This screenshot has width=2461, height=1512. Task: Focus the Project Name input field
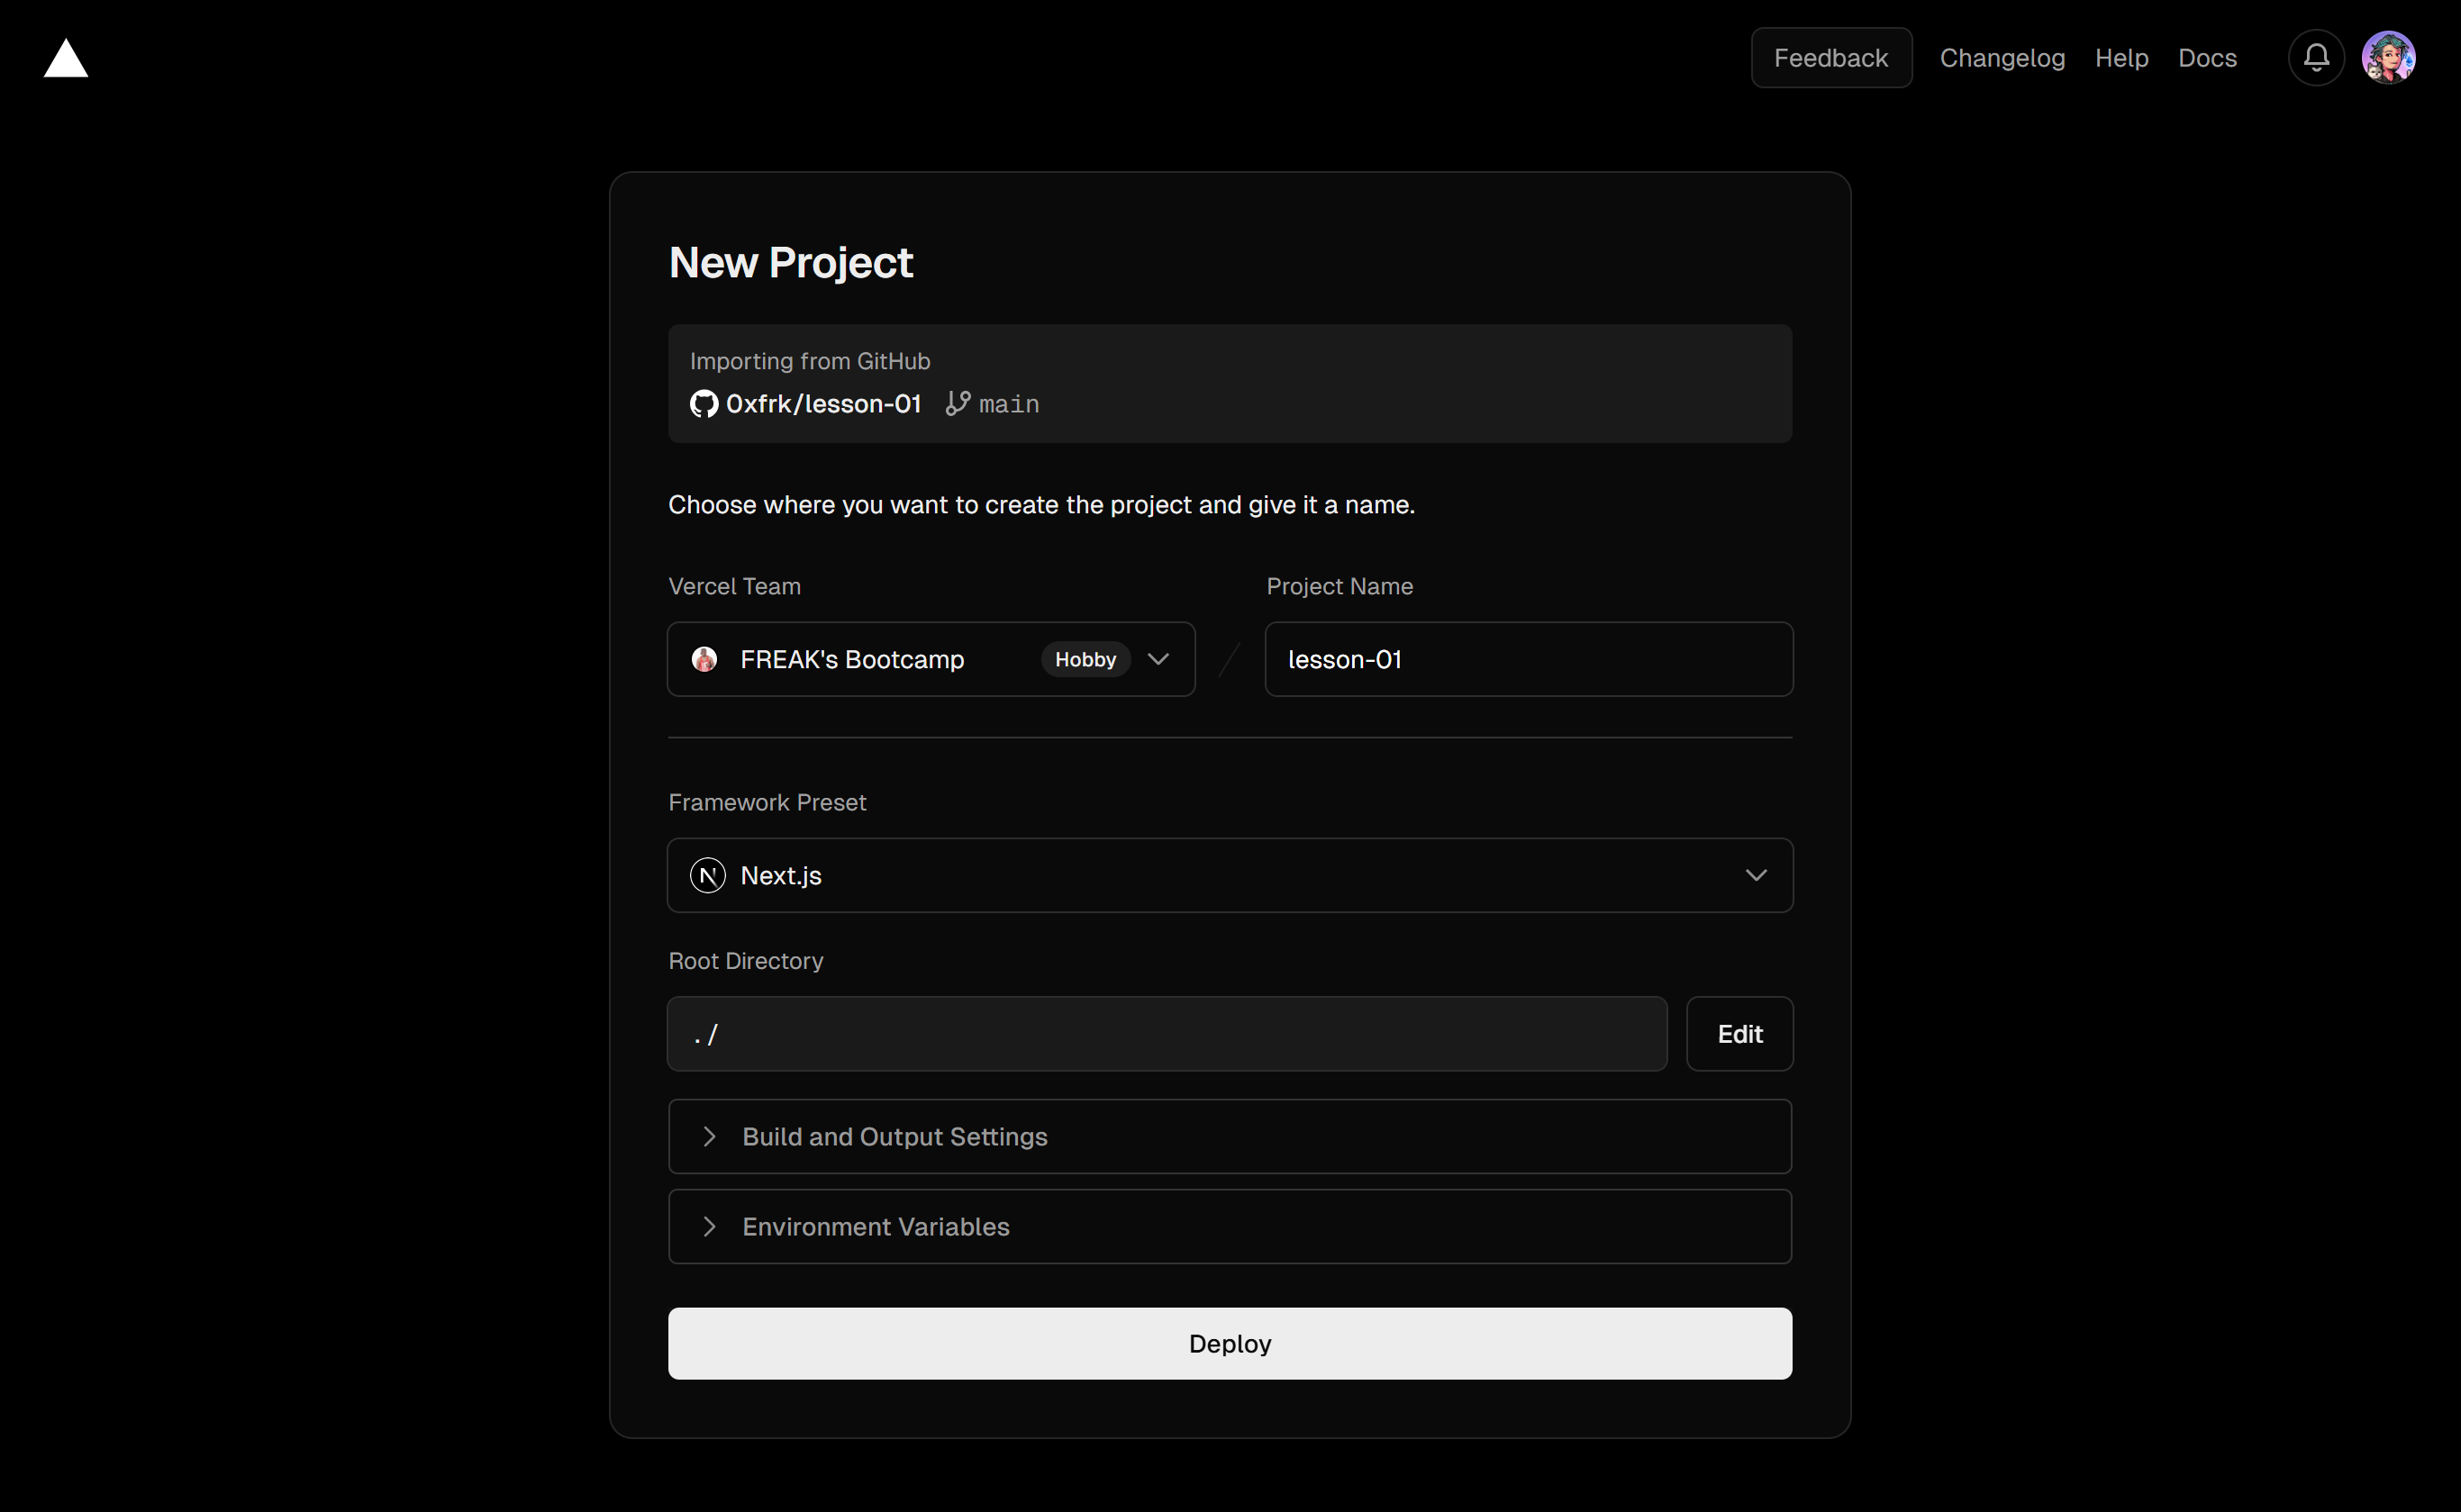pos(1529,659)
